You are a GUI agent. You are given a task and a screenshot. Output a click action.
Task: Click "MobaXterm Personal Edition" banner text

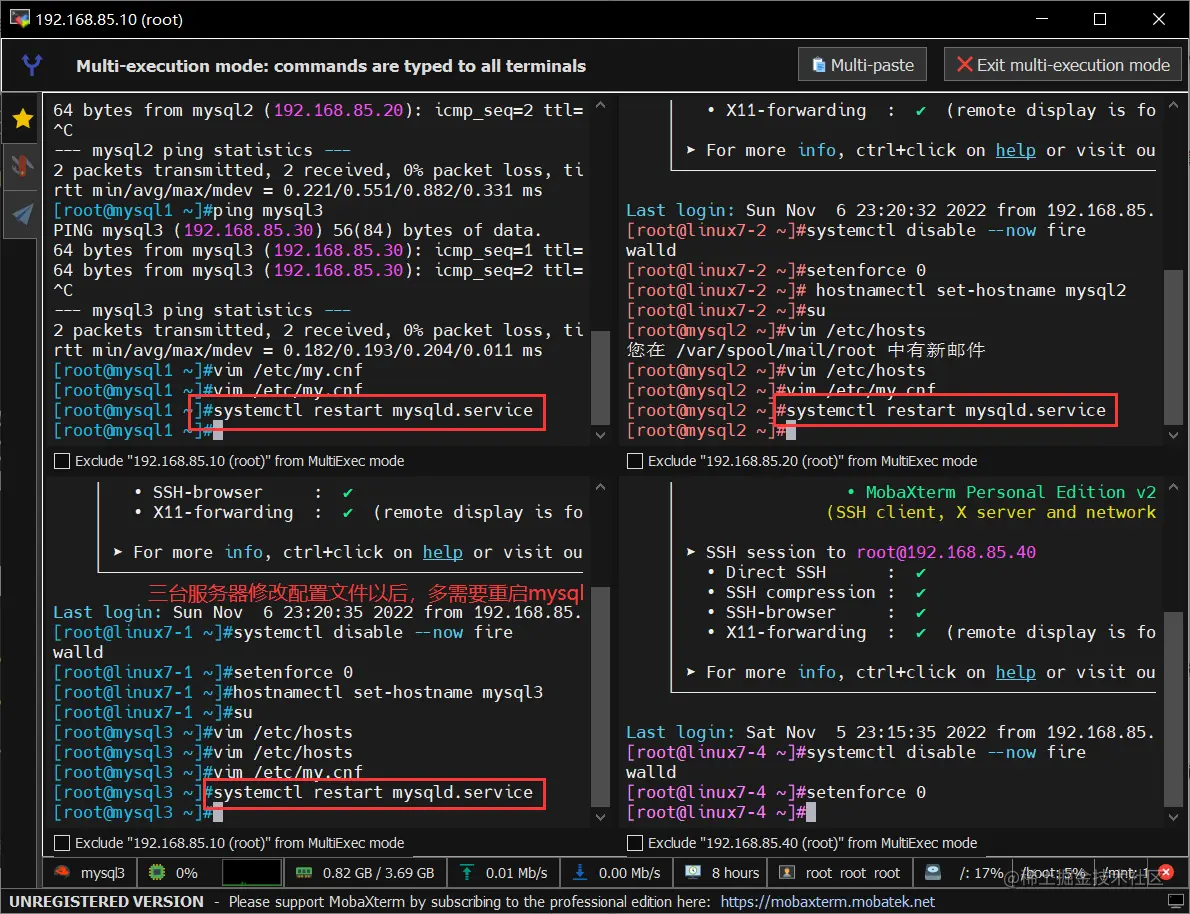(x=996, y=492)
